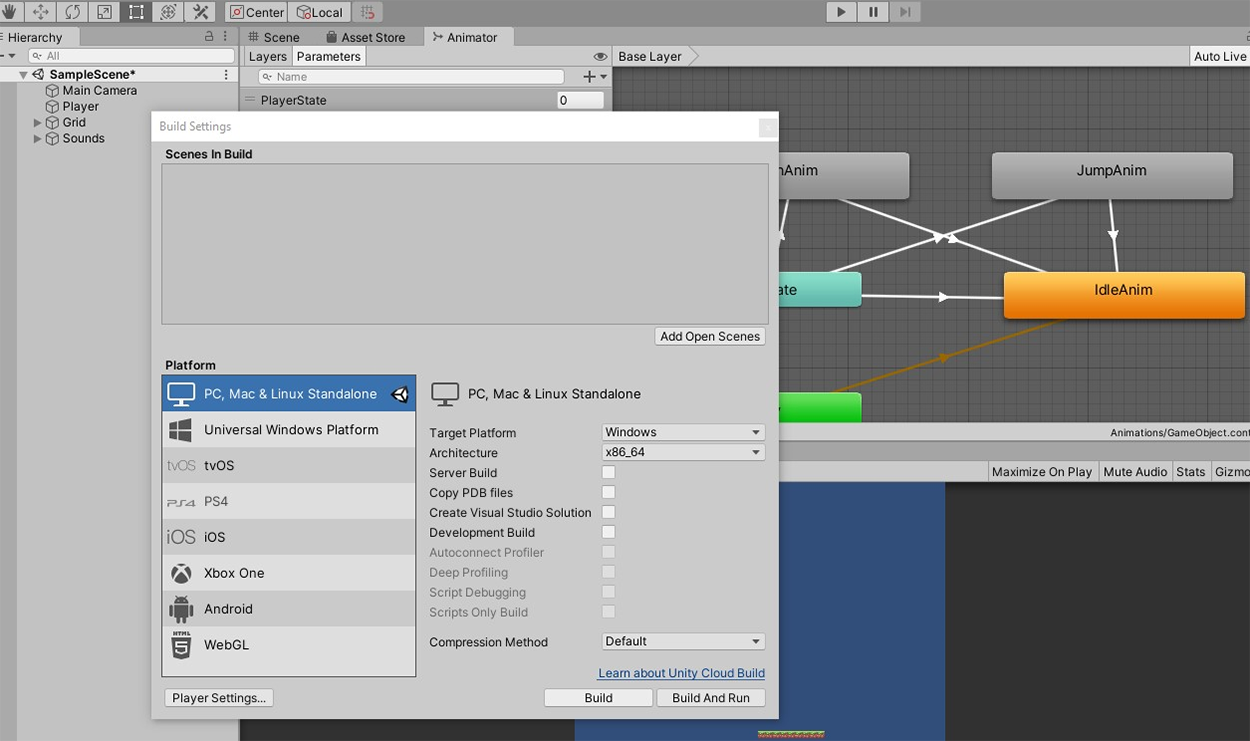Expand the Grid object in Hierarchy
Image resolution: width=1250 pixels, height=741 pixels.
tap(38, 123)
